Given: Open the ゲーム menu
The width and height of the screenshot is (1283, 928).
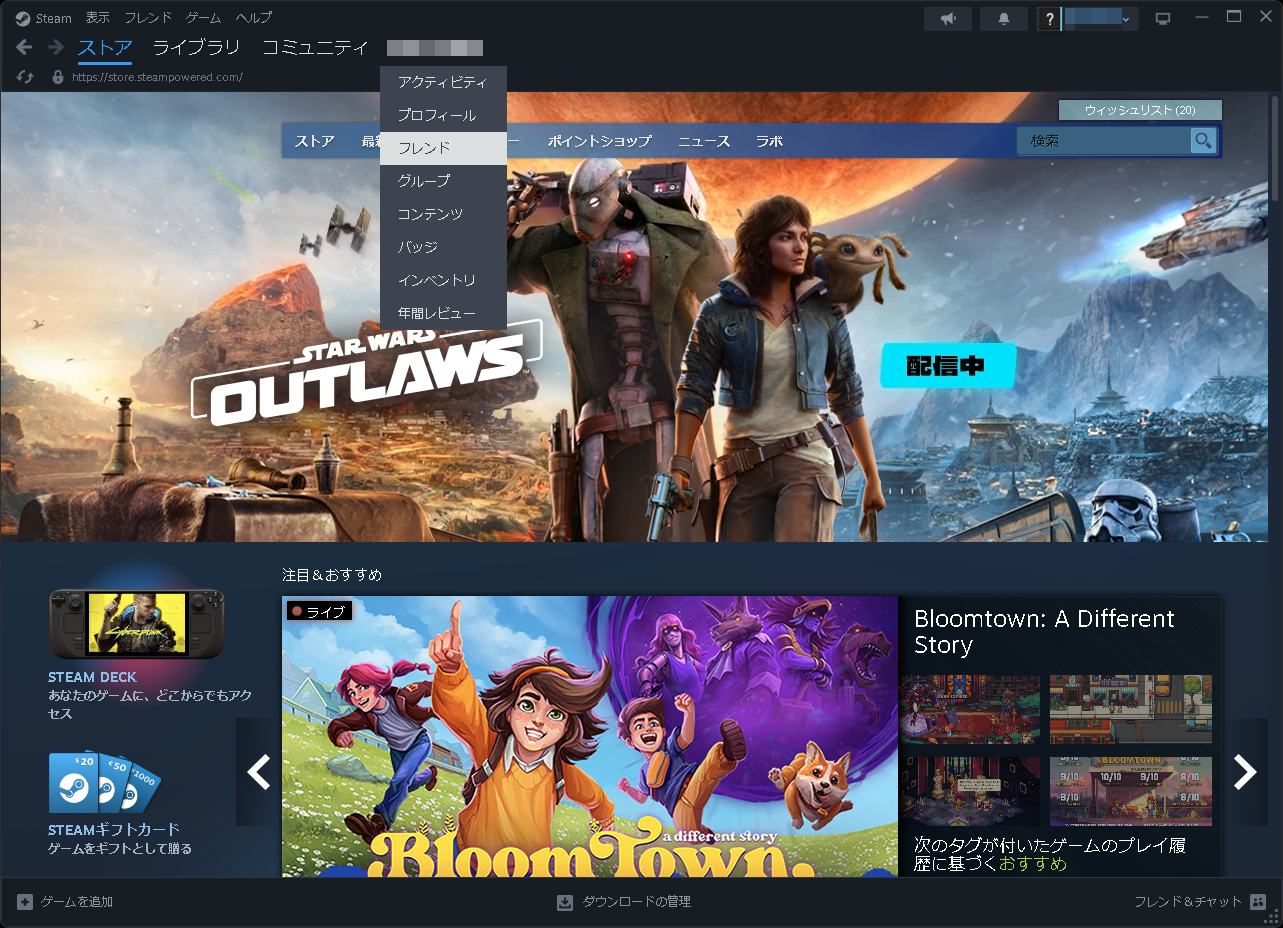Looking at the screenshot, I should (204, 18).
